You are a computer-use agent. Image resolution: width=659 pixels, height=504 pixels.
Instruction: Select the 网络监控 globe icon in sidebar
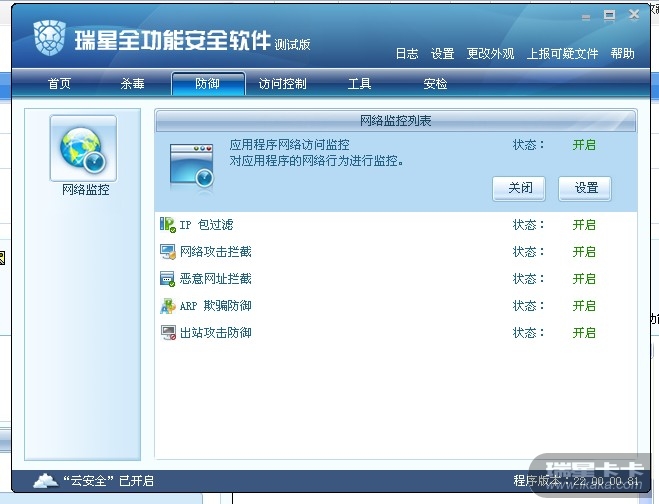click(x=83, y=148)
